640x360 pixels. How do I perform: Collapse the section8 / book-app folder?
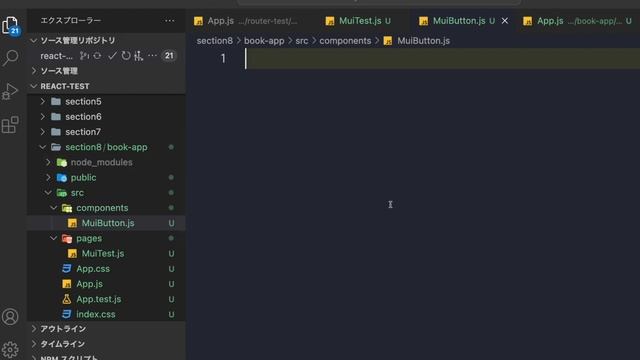[106, 147]
